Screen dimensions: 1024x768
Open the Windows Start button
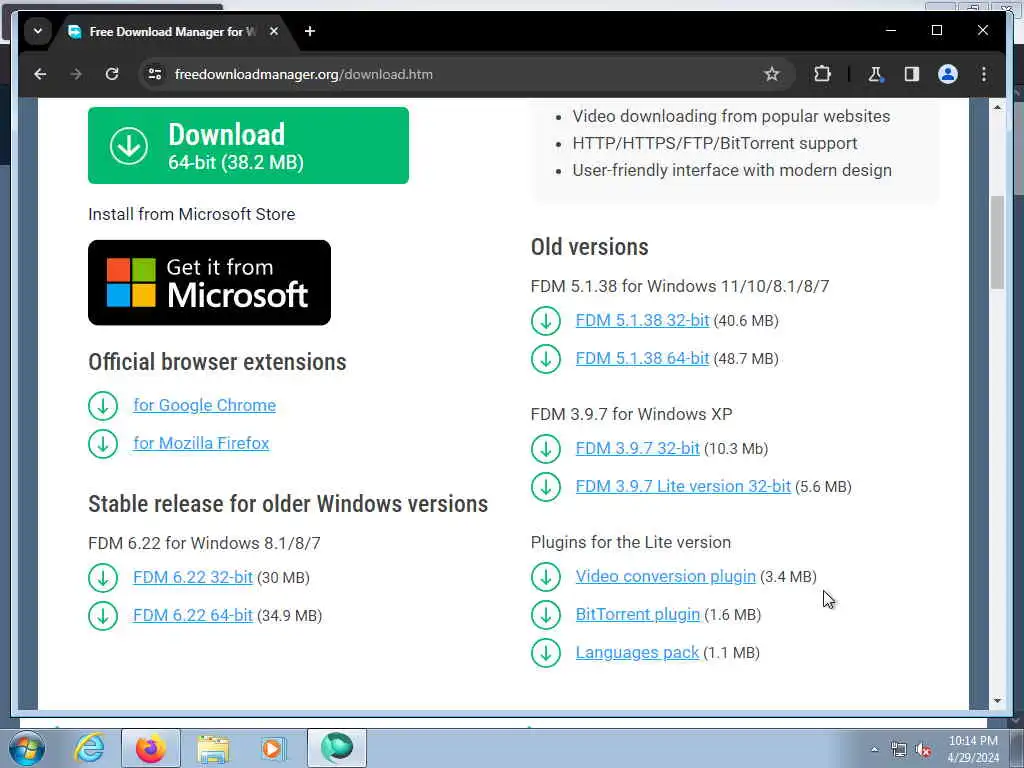pyautogui.click(x=26, y=748)
